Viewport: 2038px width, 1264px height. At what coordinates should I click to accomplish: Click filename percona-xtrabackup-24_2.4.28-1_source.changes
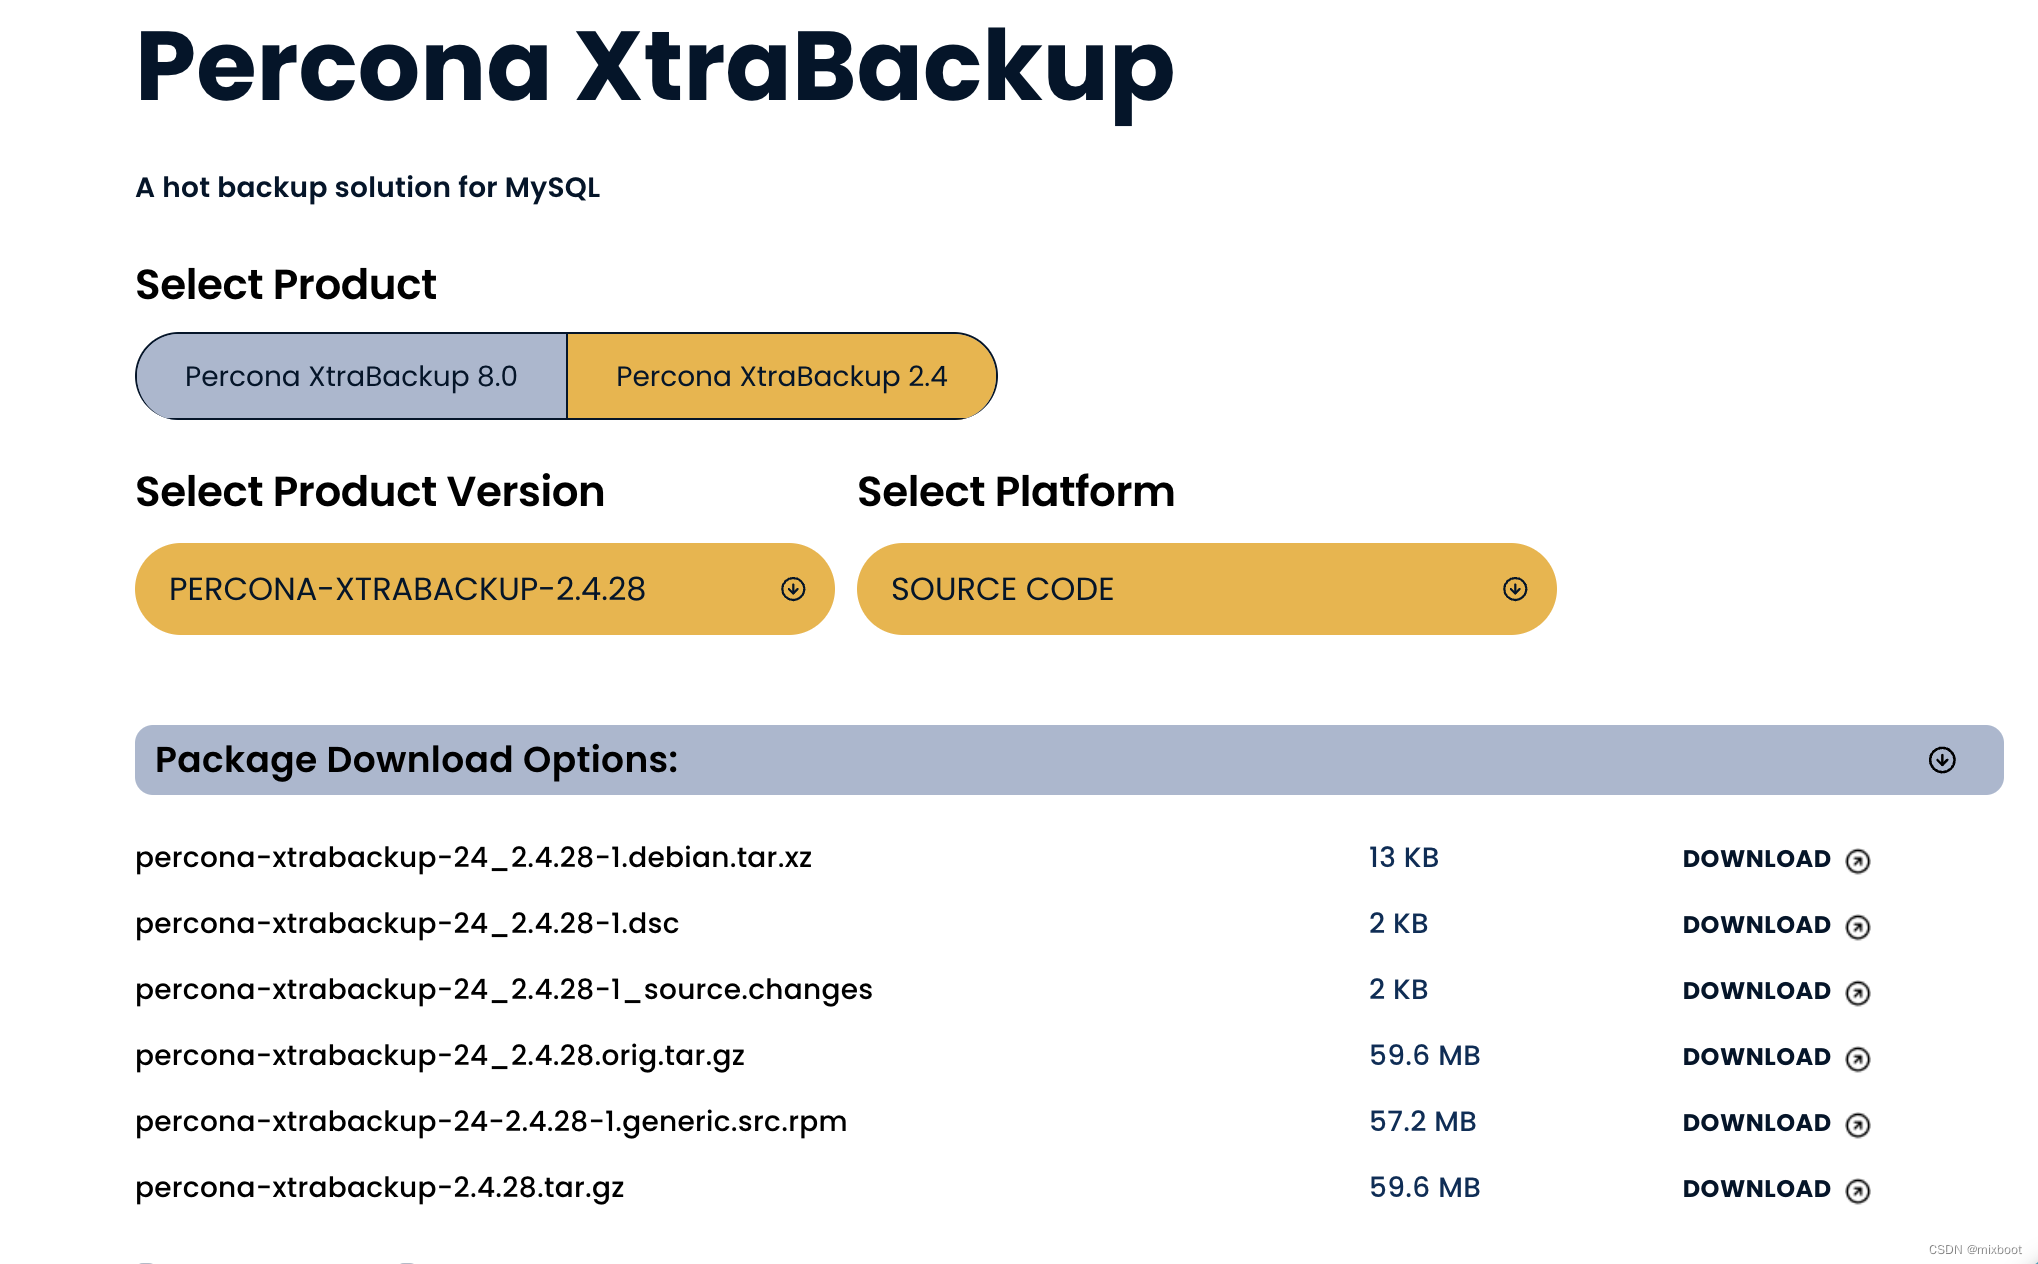tap(504, 990)
